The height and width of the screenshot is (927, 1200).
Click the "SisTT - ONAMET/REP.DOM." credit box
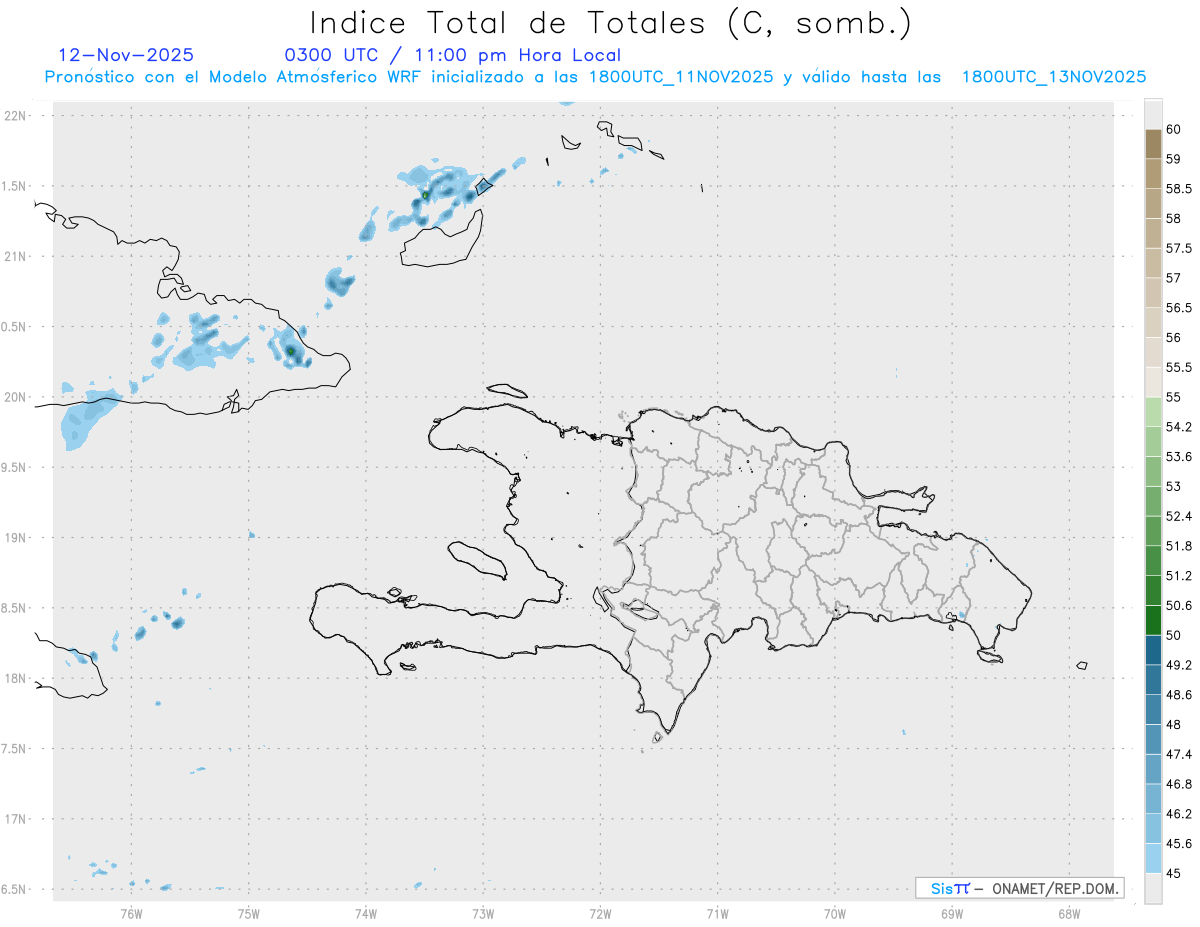point(1019,888)
